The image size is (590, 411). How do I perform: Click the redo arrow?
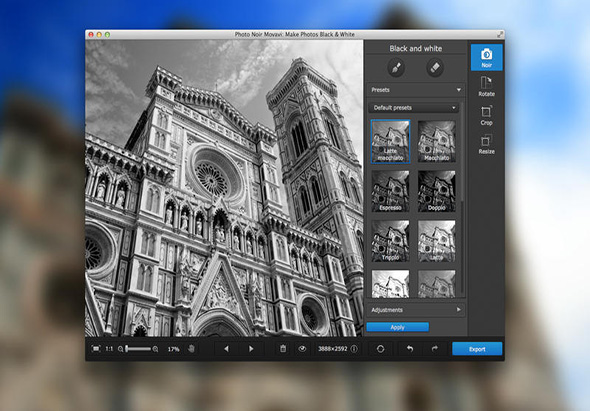pyautogui.click(x=435, y=349)
